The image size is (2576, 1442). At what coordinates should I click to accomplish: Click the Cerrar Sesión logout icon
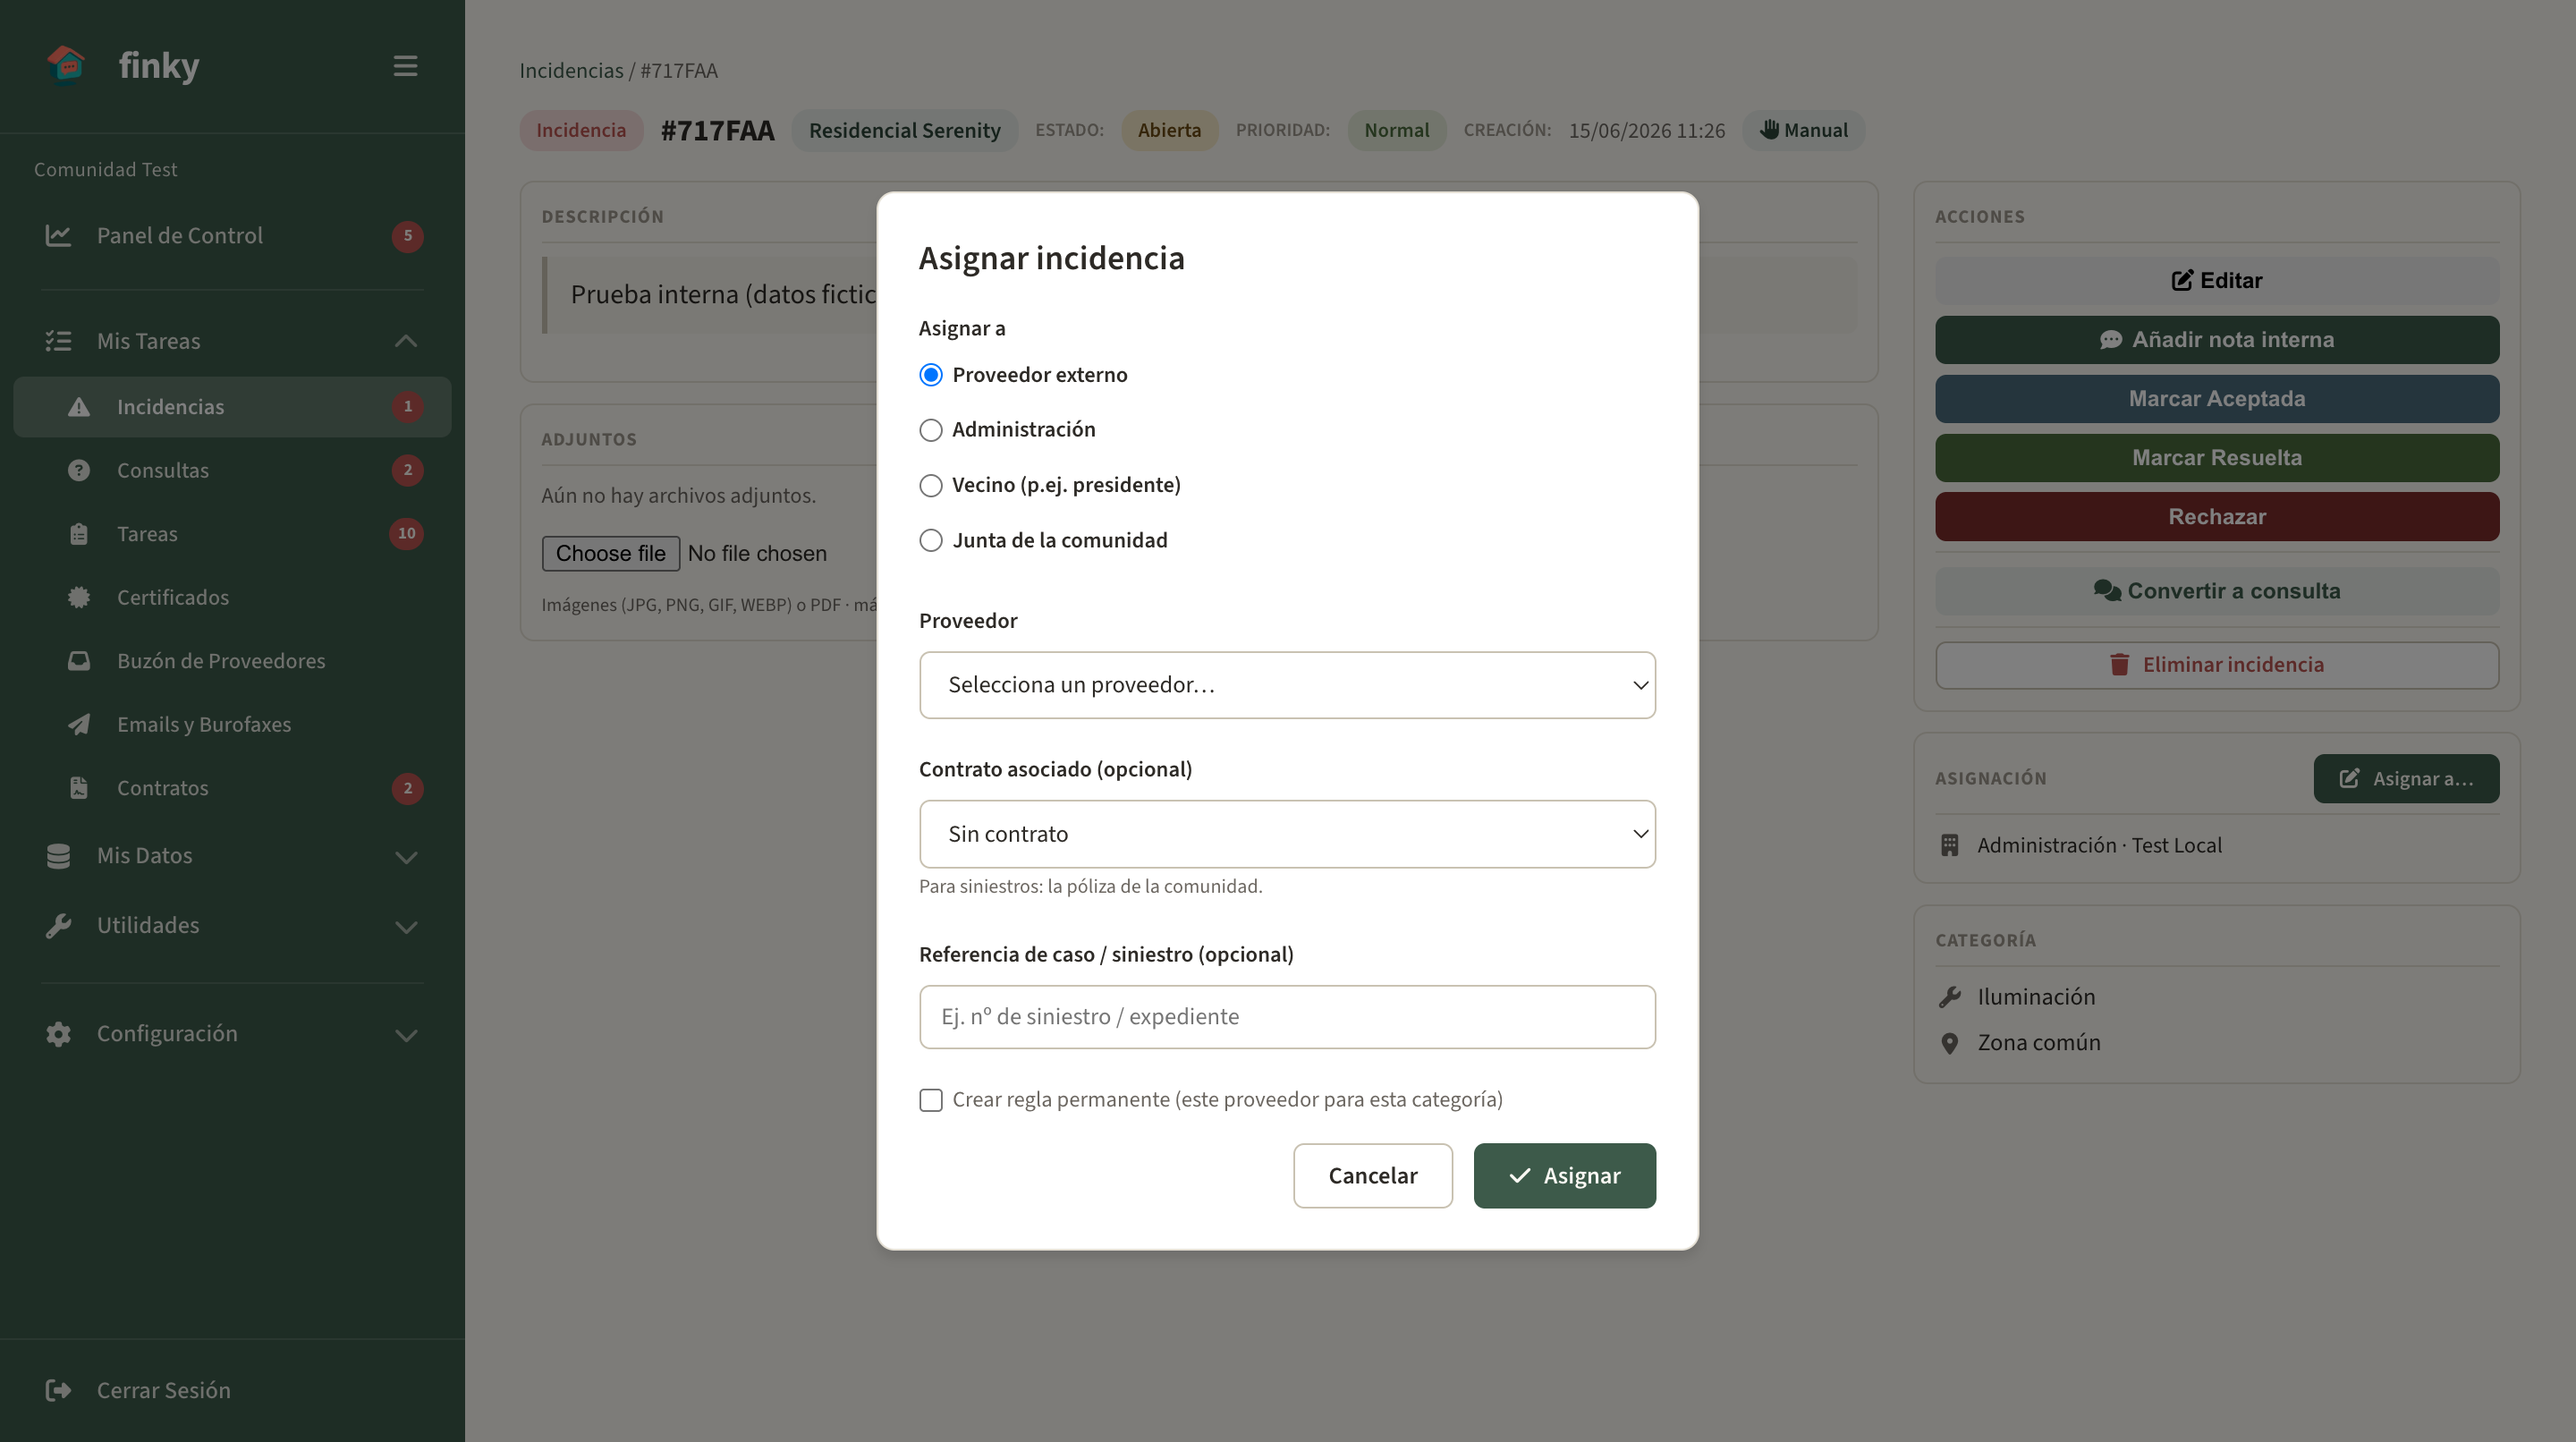pos(58,1390)
